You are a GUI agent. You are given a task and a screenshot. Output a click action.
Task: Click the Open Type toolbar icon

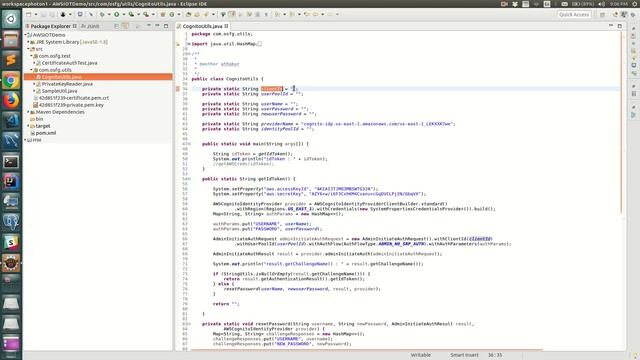pos(188,14)
